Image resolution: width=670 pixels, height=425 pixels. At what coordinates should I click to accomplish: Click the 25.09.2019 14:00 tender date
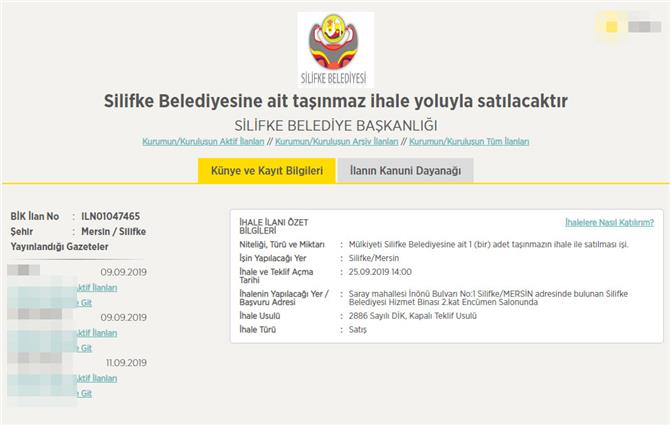click(383, 271)
